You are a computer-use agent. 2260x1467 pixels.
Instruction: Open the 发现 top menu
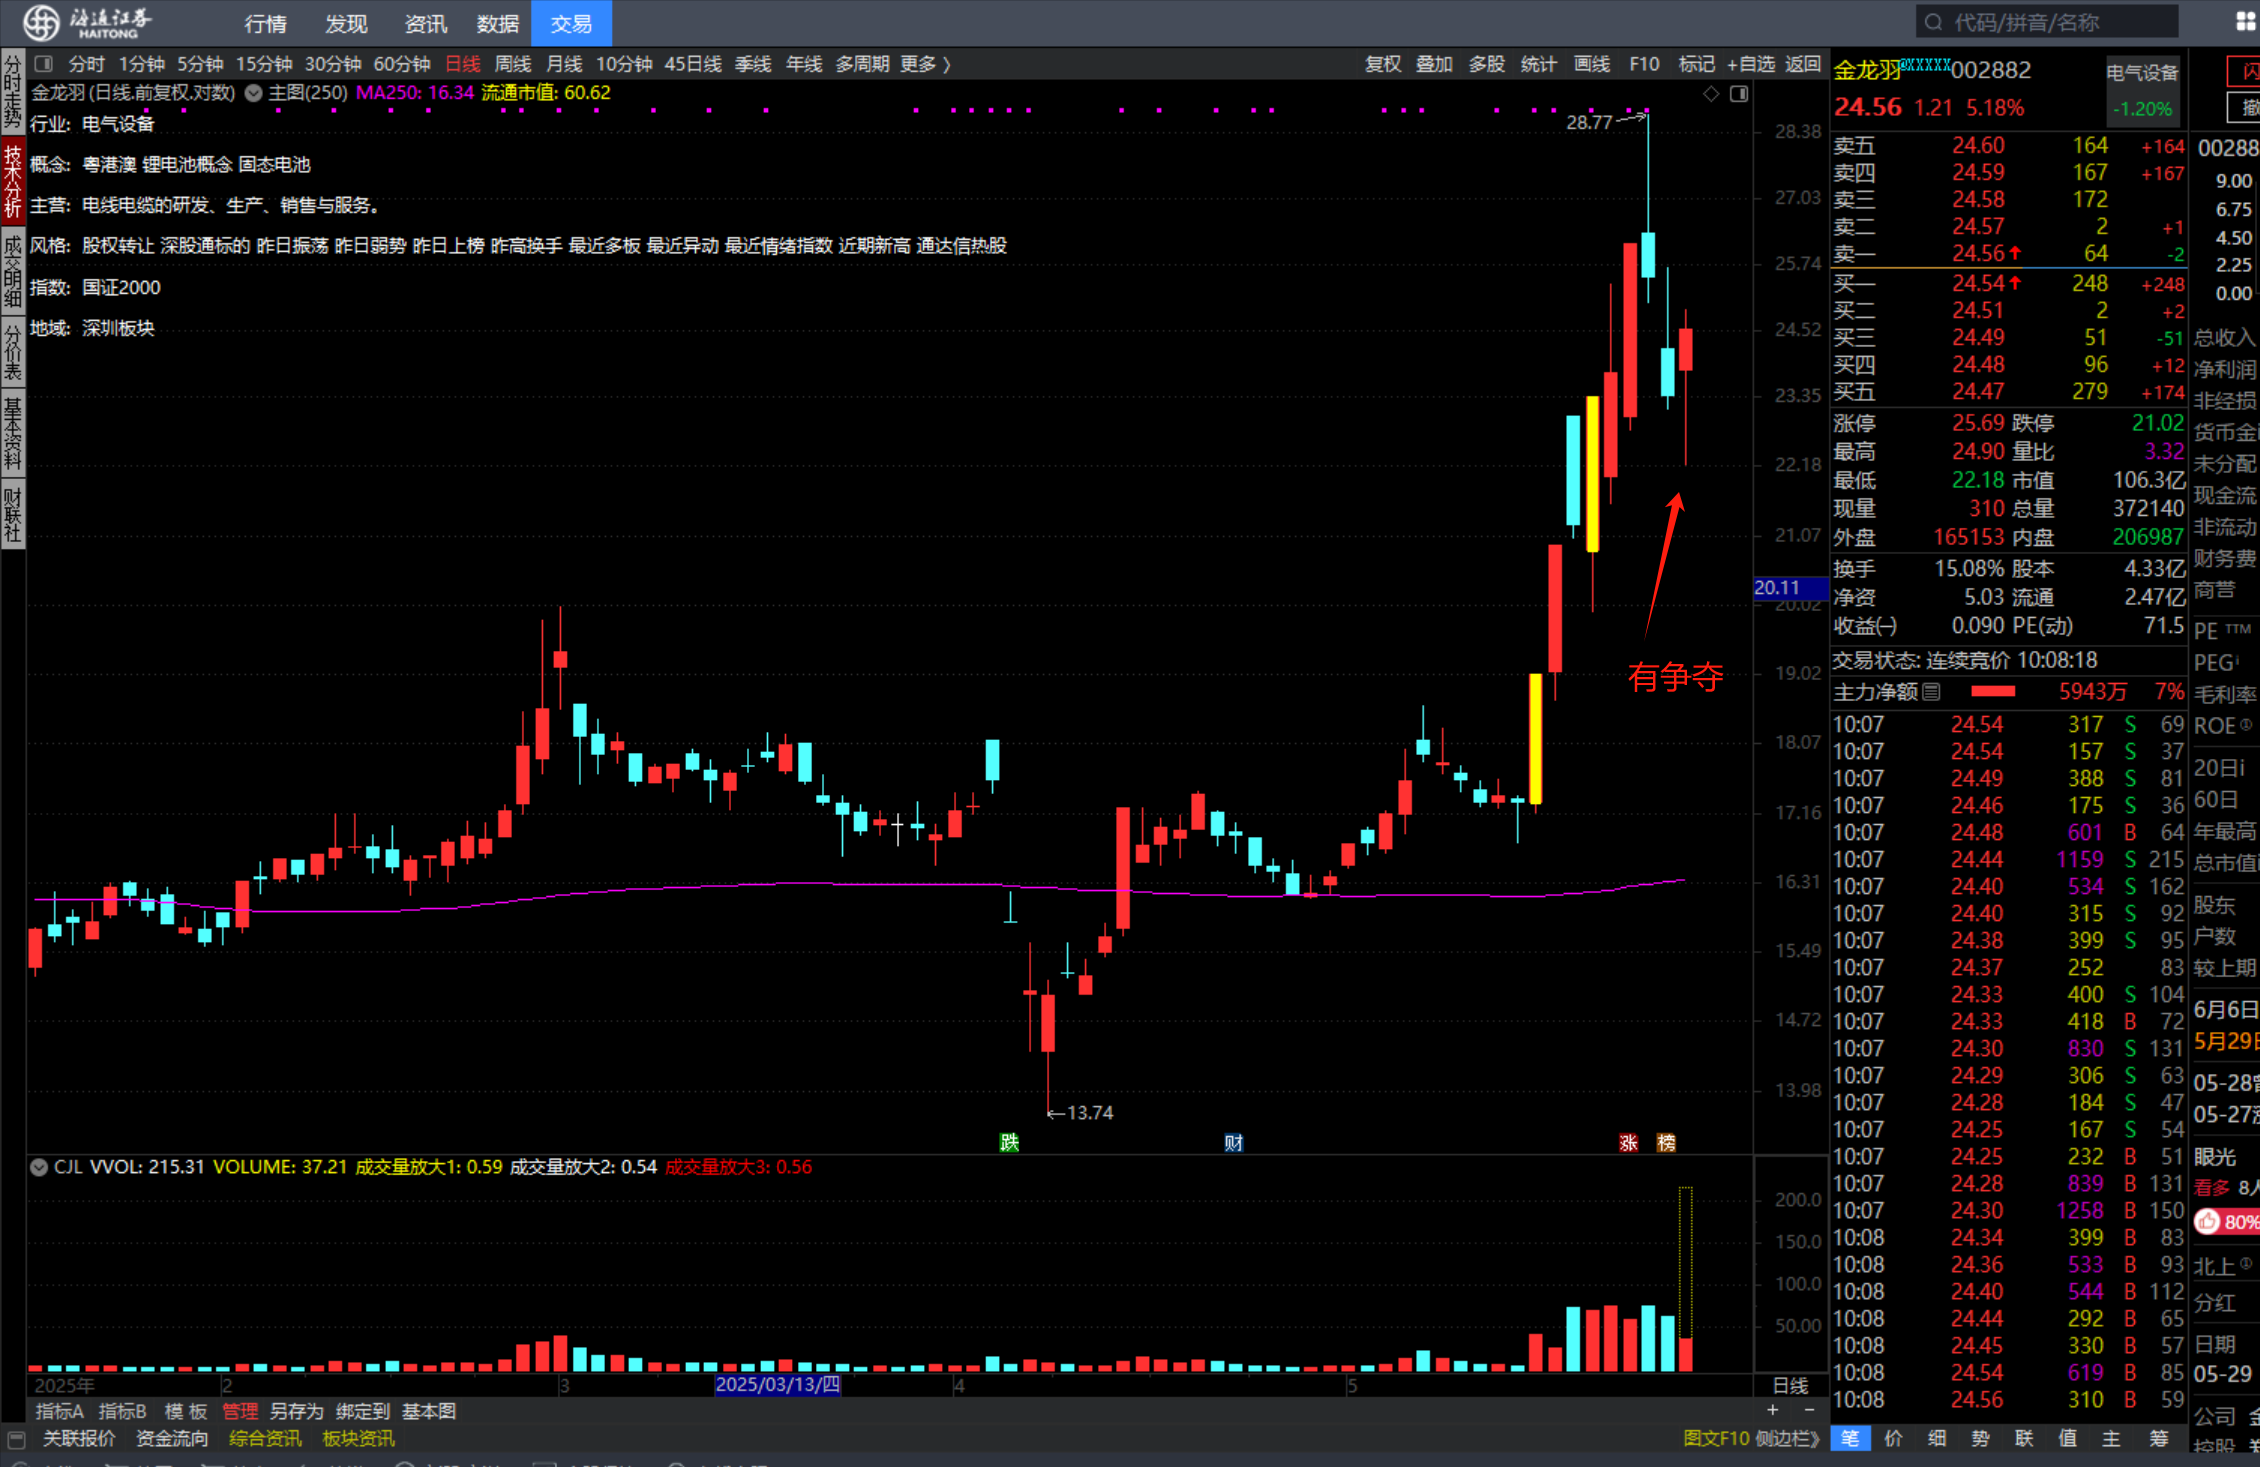(x=346, y=23)
